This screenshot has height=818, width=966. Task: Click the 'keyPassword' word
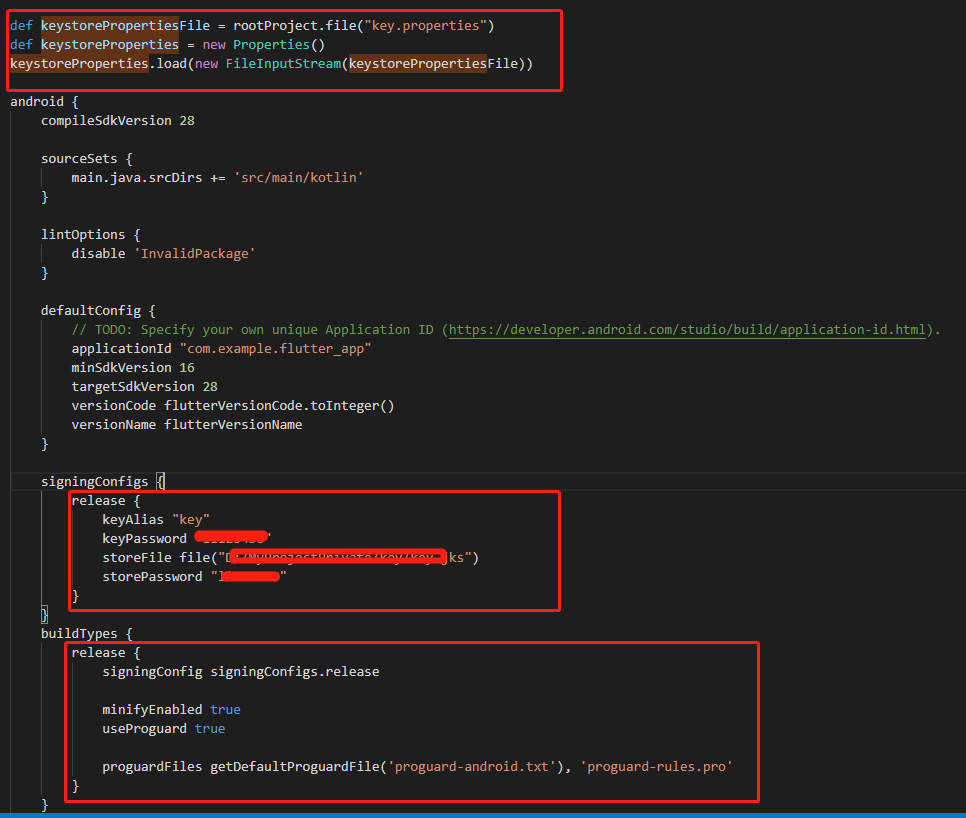(145, 538)
